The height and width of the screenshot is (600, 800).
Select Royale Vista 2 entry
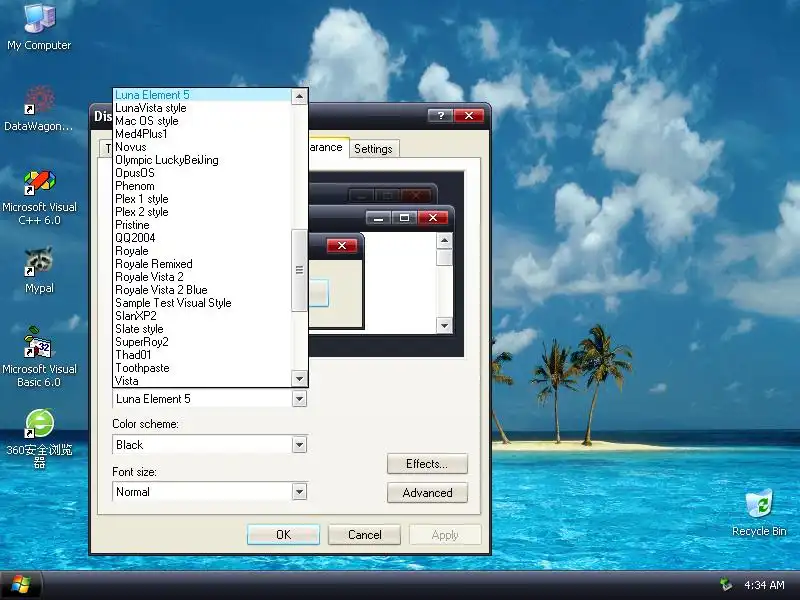point(202,277)
